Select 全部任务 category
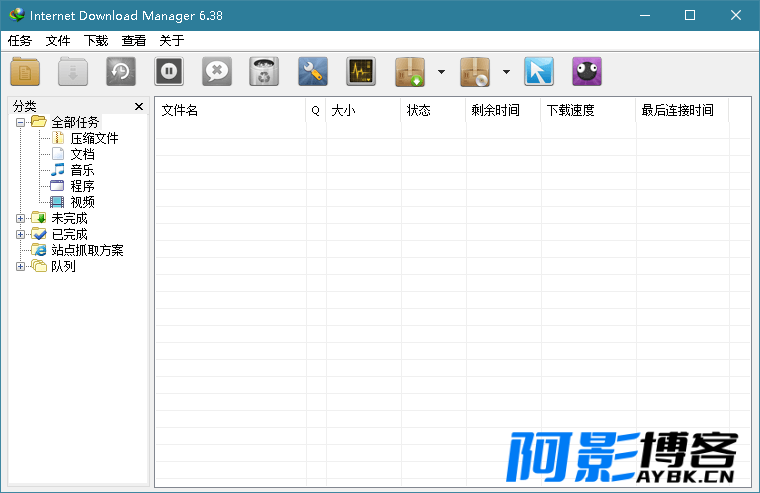Viewport: 760px width, 493px height. 75,122
